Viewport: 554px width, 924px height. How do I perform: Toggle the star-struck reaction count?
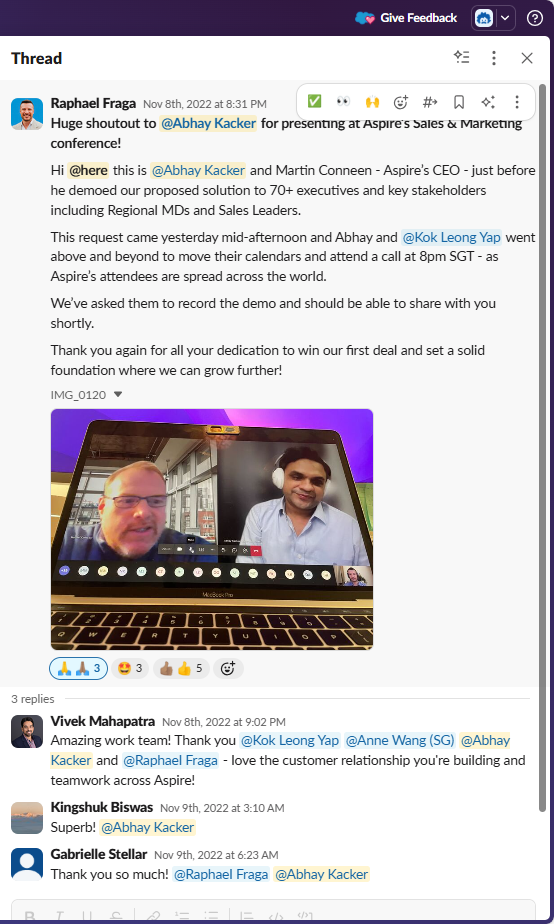130,668
